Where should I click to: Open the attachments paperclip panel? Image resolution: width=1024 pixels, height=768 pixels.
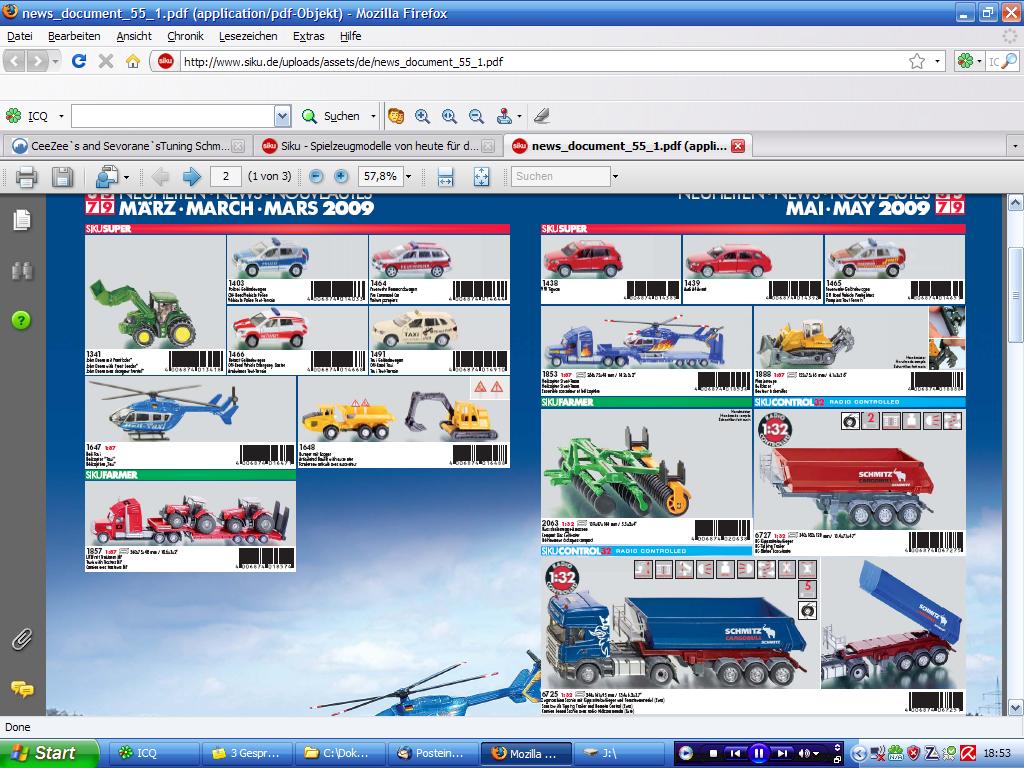tap(21, 639)
